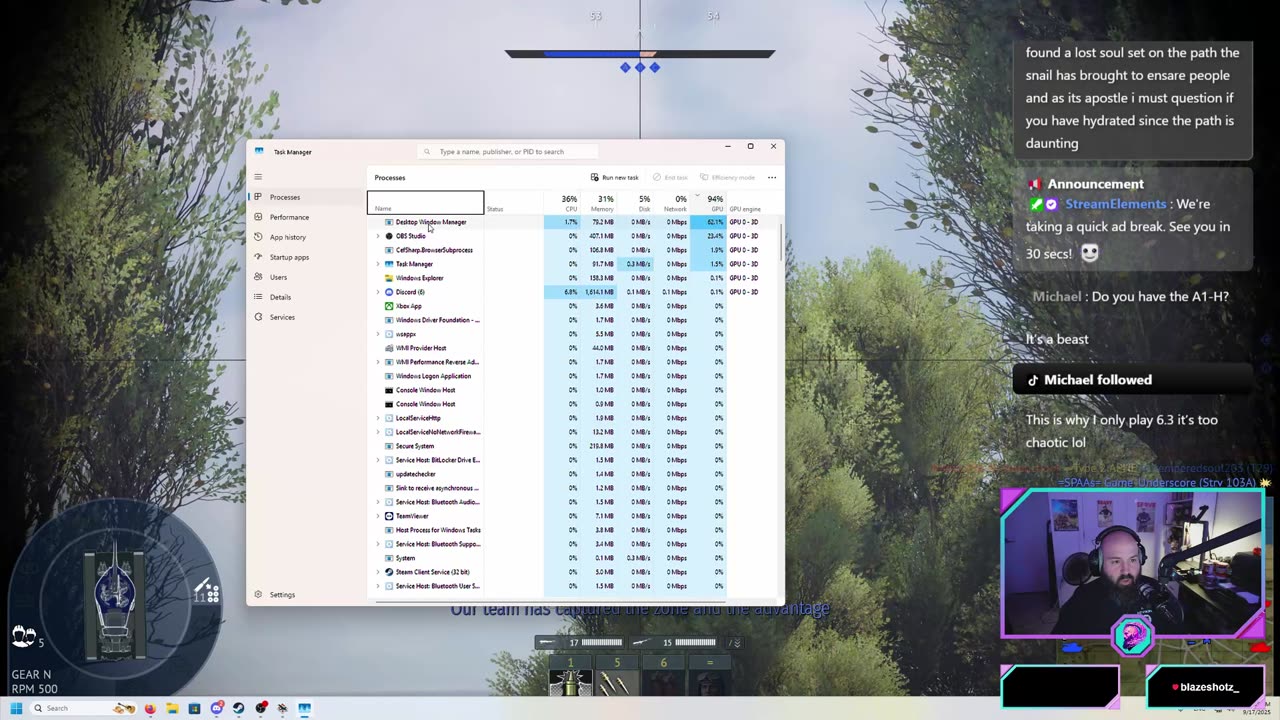Sort processes by the Name column header

[x=425, y=203]
